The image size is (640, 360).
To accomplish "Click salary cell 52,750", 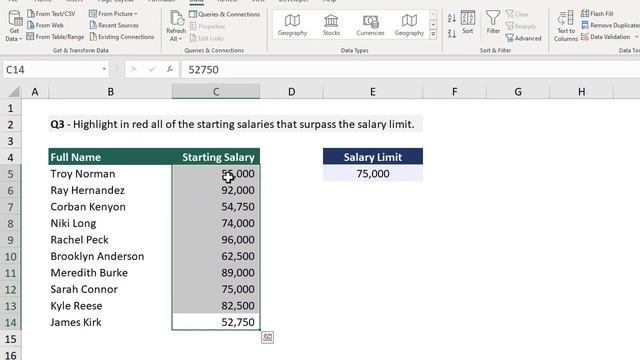I will click(216, 322).
